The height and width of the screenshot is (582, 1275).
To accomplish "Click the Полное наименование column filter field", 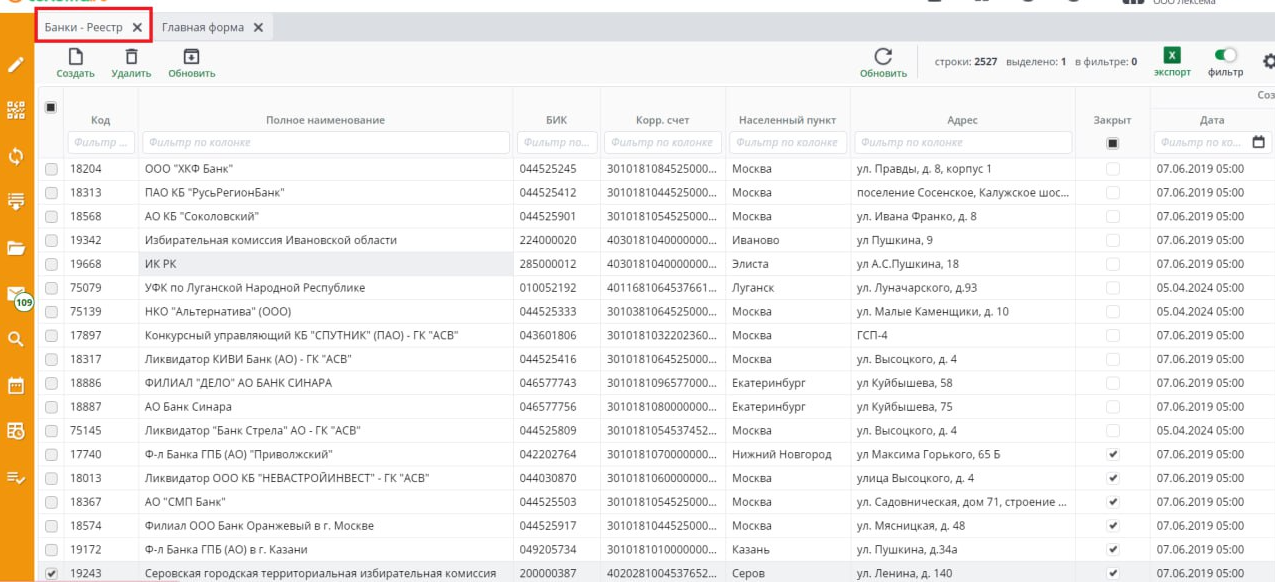I will 325,143.
